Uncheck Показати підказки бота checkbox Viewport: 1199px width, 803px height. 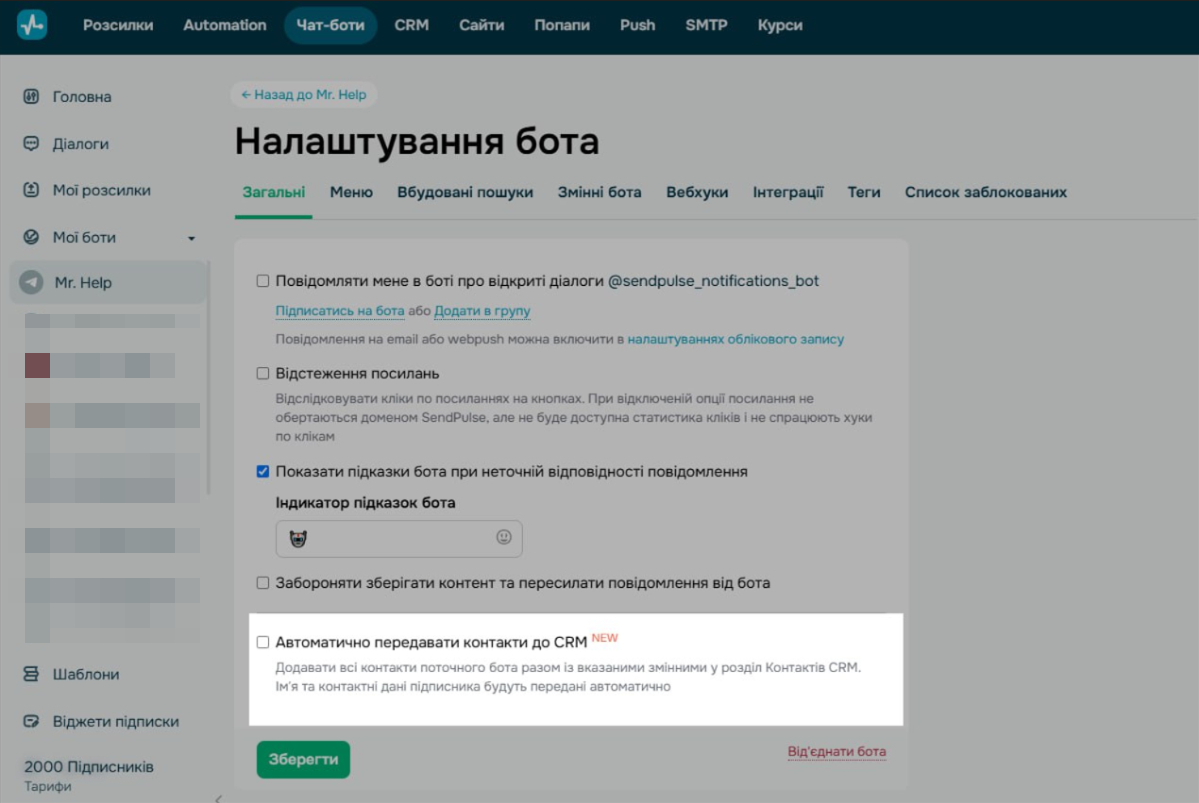(263, 471)
